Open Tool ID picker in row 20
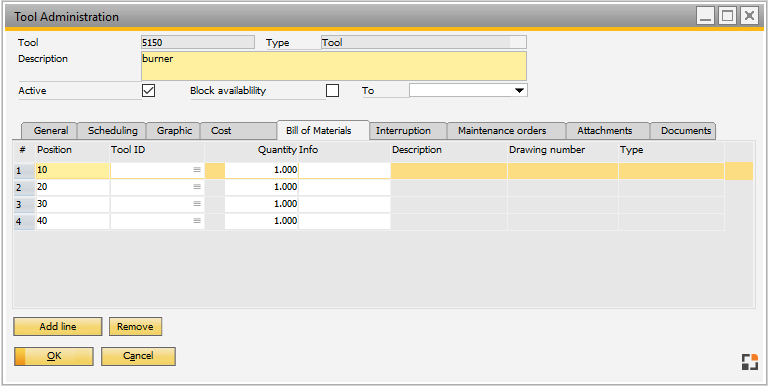 (197, 187)
